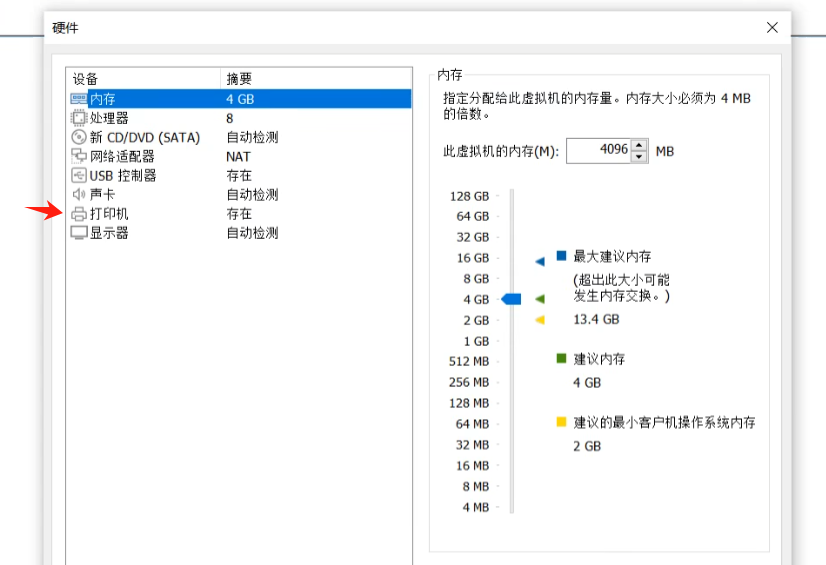826x565 pixels.
Task: Click 自动检测 summary for 声卡
Action: [252, 194]
